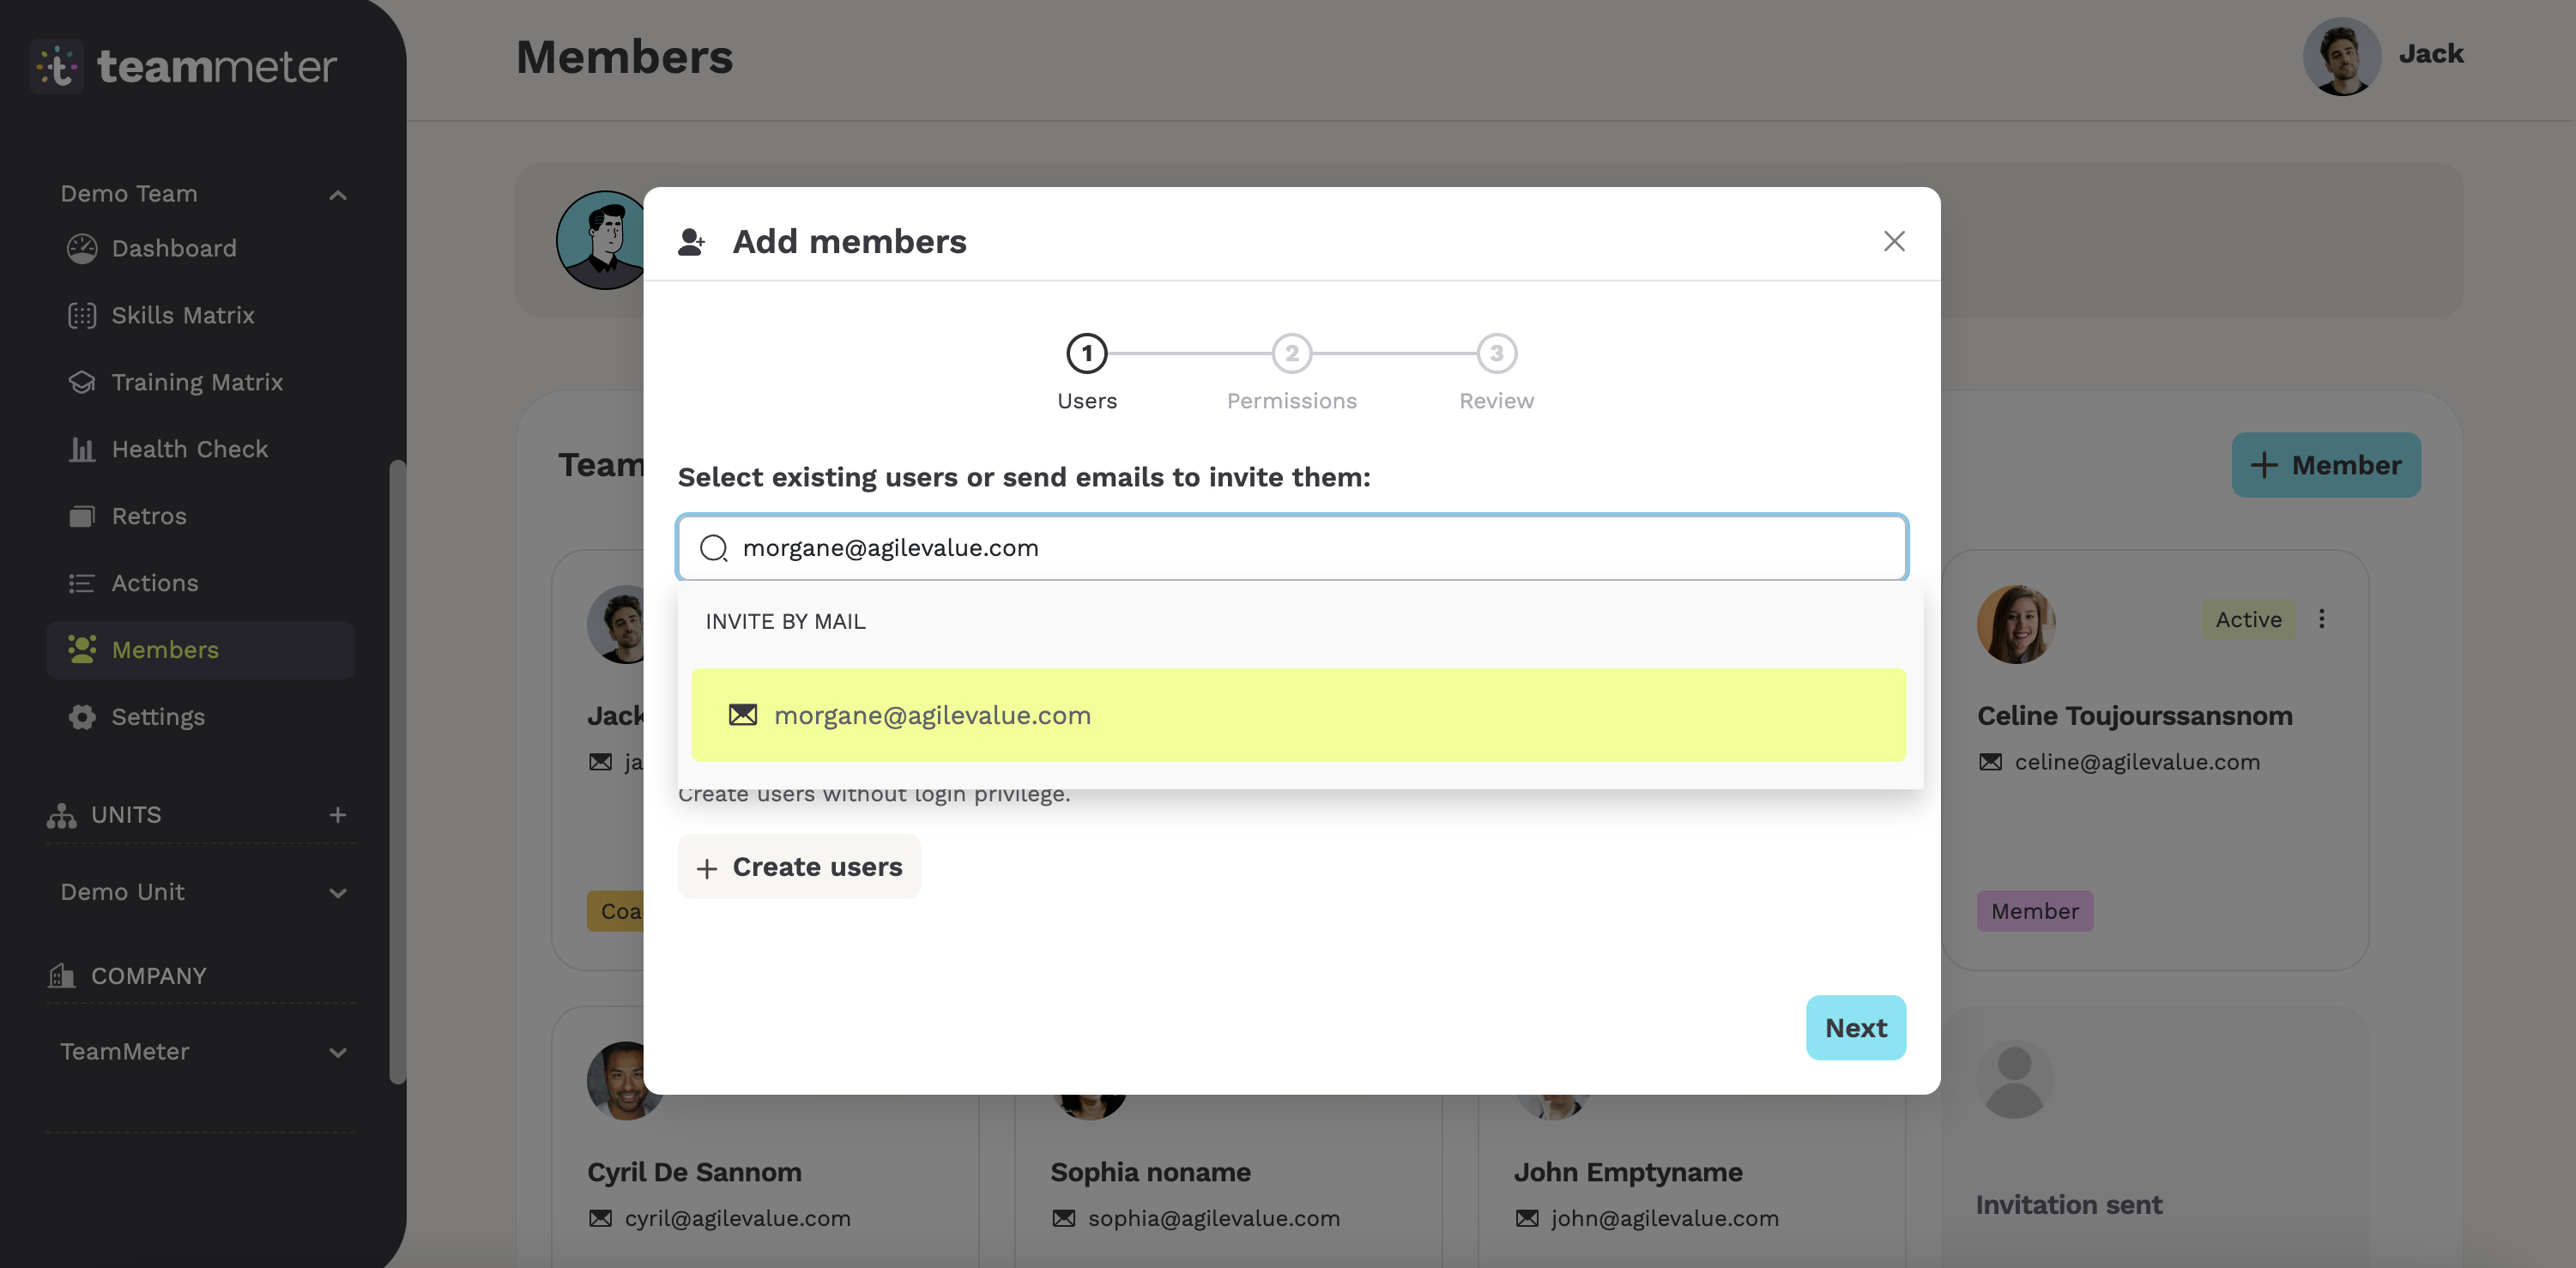Screen dimensions: 2576x1268
Task: Expand the TeamMeter company dropdown
Action: (338, 1052)
